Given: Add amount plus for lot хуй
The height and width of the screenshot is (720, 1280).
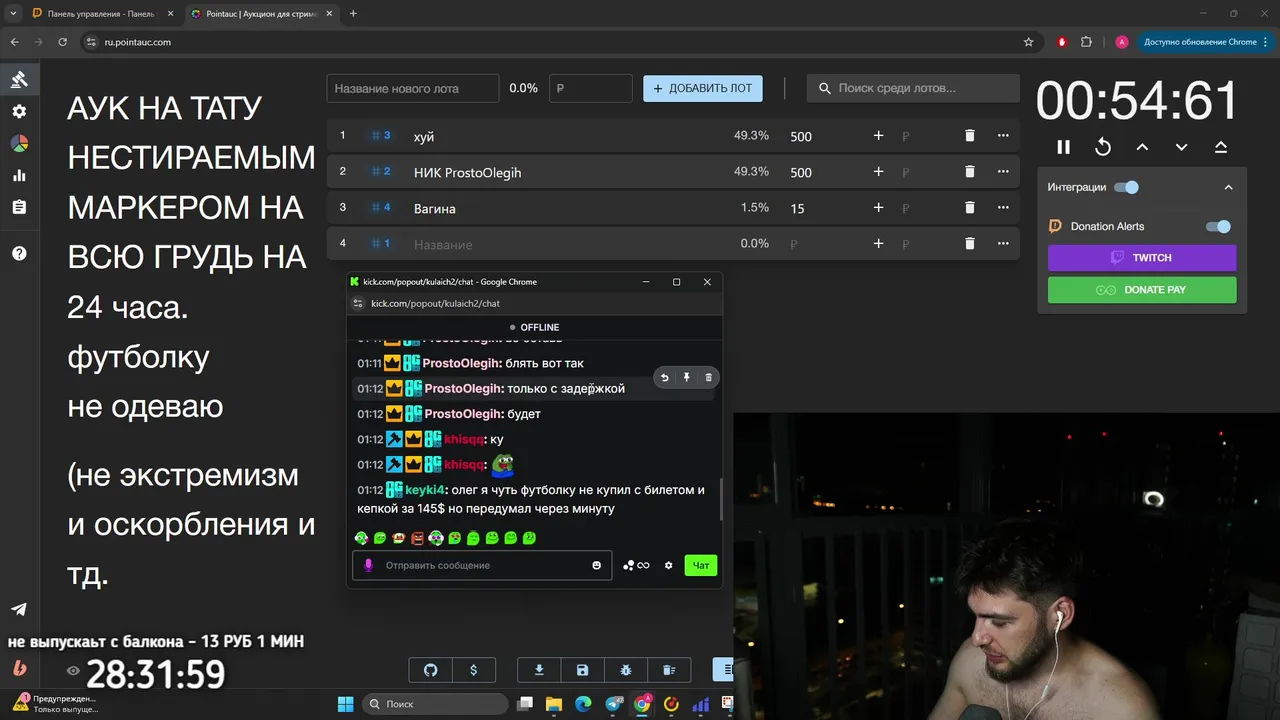Looking at the screenshot, I should [878, 136].
